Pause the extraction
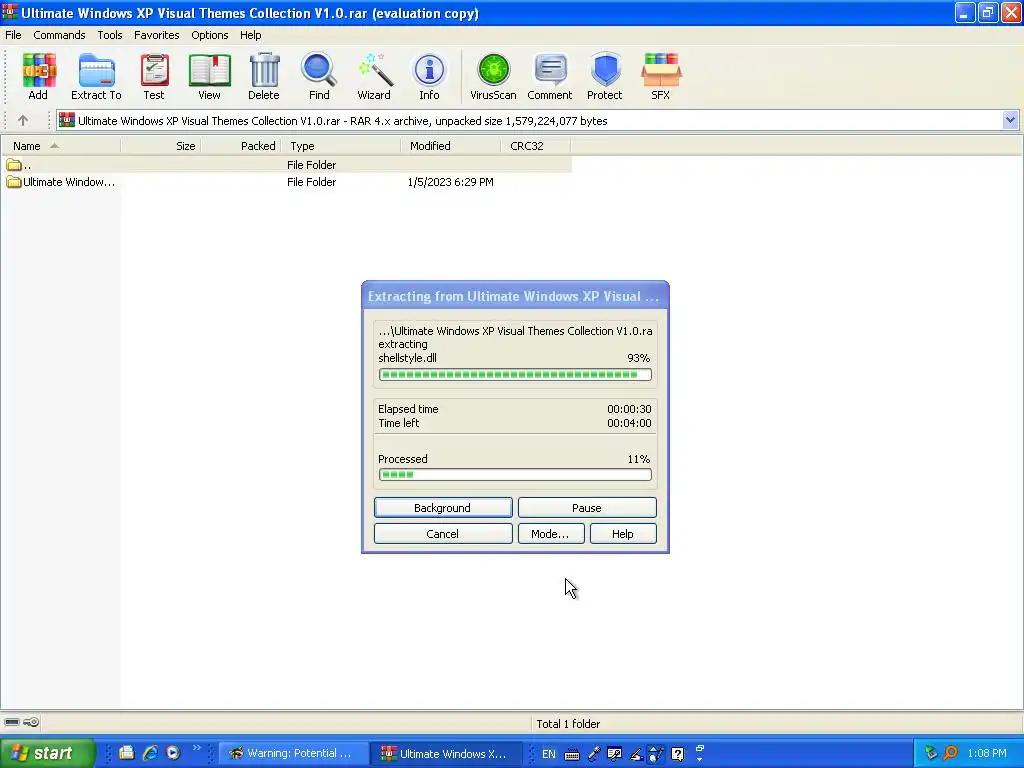 pyautogui.click(x=586, y=507)
